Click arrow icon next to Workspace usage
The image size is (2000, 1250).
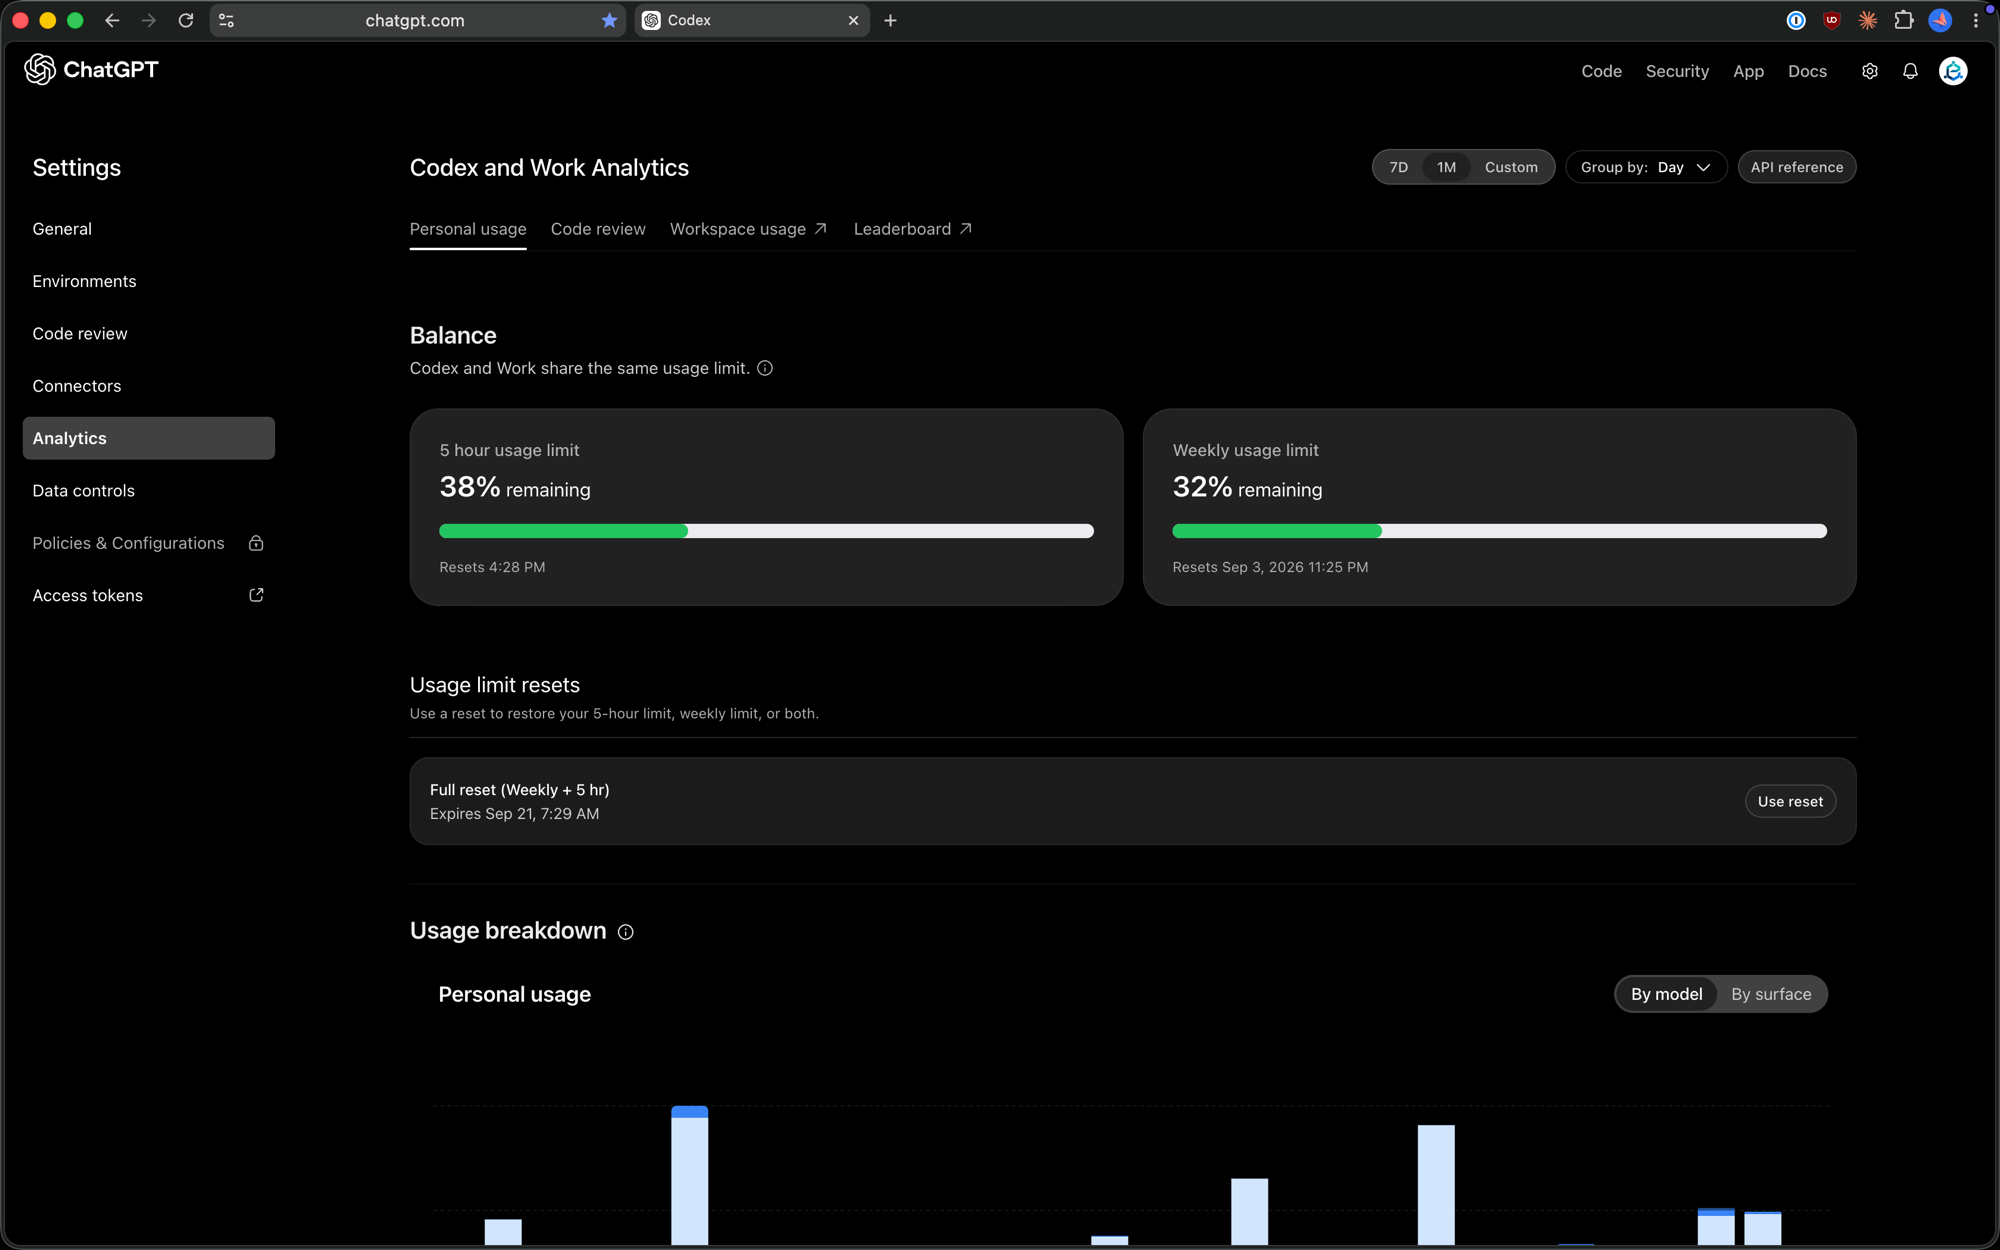821,229
